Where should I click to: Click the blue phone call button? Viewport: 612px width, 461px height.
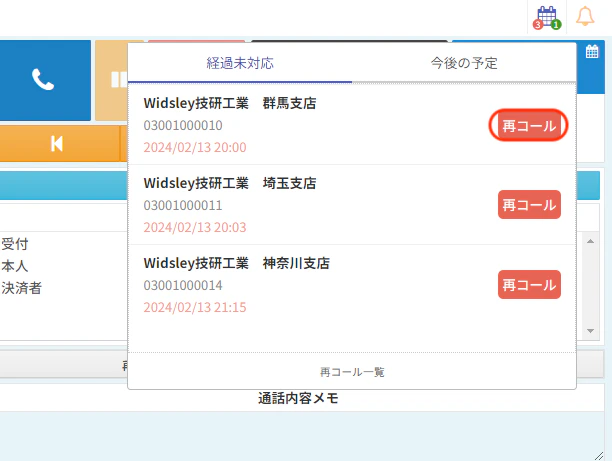[43, 80]
